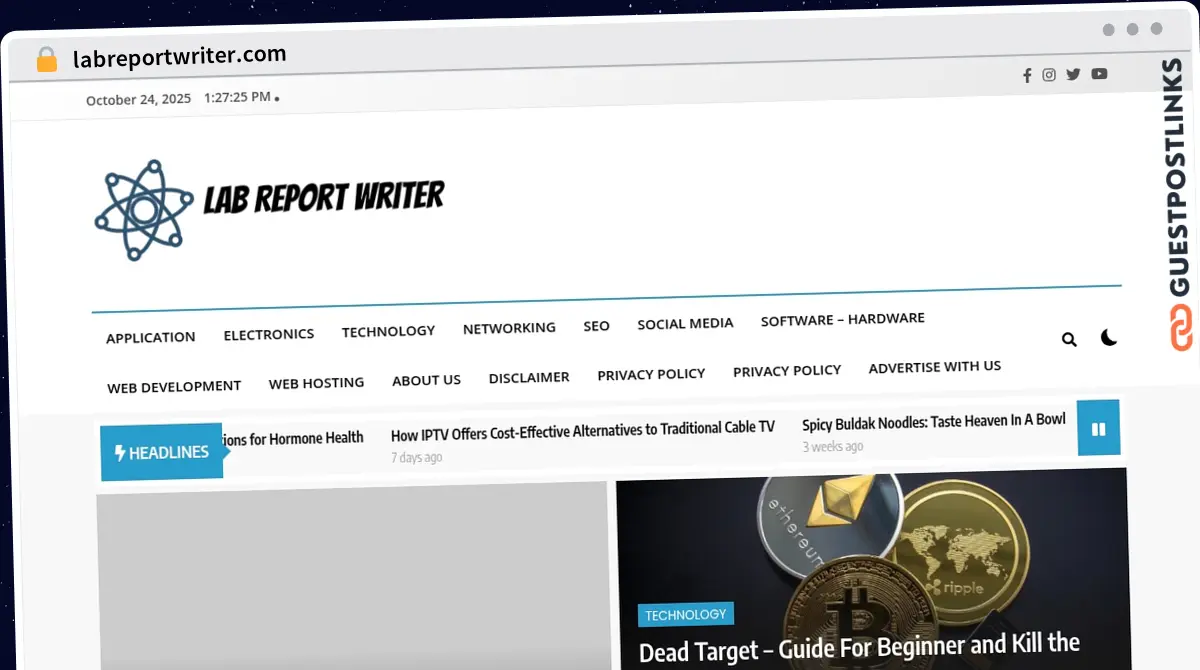
Task: Open the YouTube social icon
Action: point(1099,74)
